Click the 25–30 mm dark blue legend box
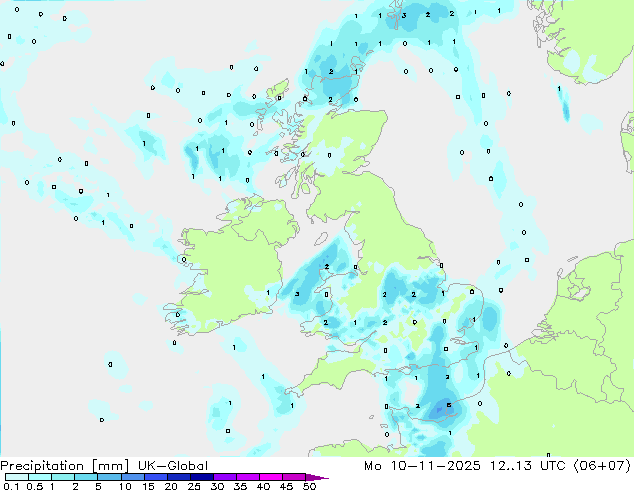 (201, 477)
